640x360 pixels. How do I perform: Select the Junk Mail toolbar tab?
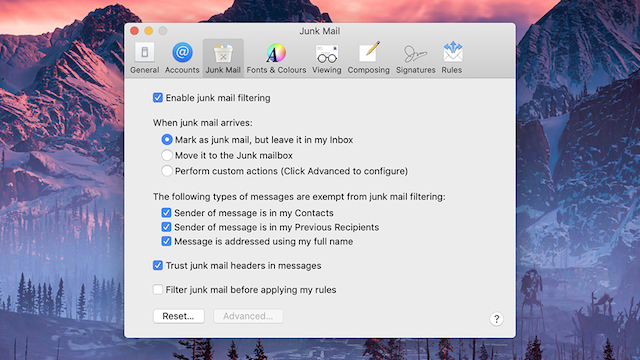pos(223,58)
